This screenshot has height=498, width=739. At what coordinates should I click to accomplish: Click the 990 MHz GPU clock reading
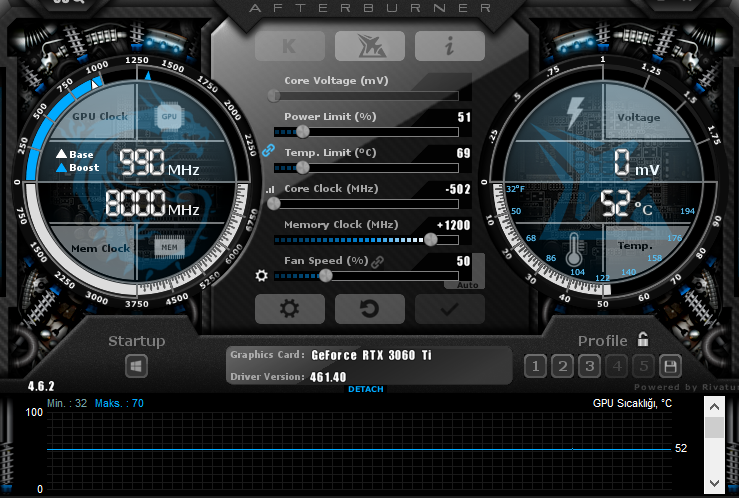point(159,163)
